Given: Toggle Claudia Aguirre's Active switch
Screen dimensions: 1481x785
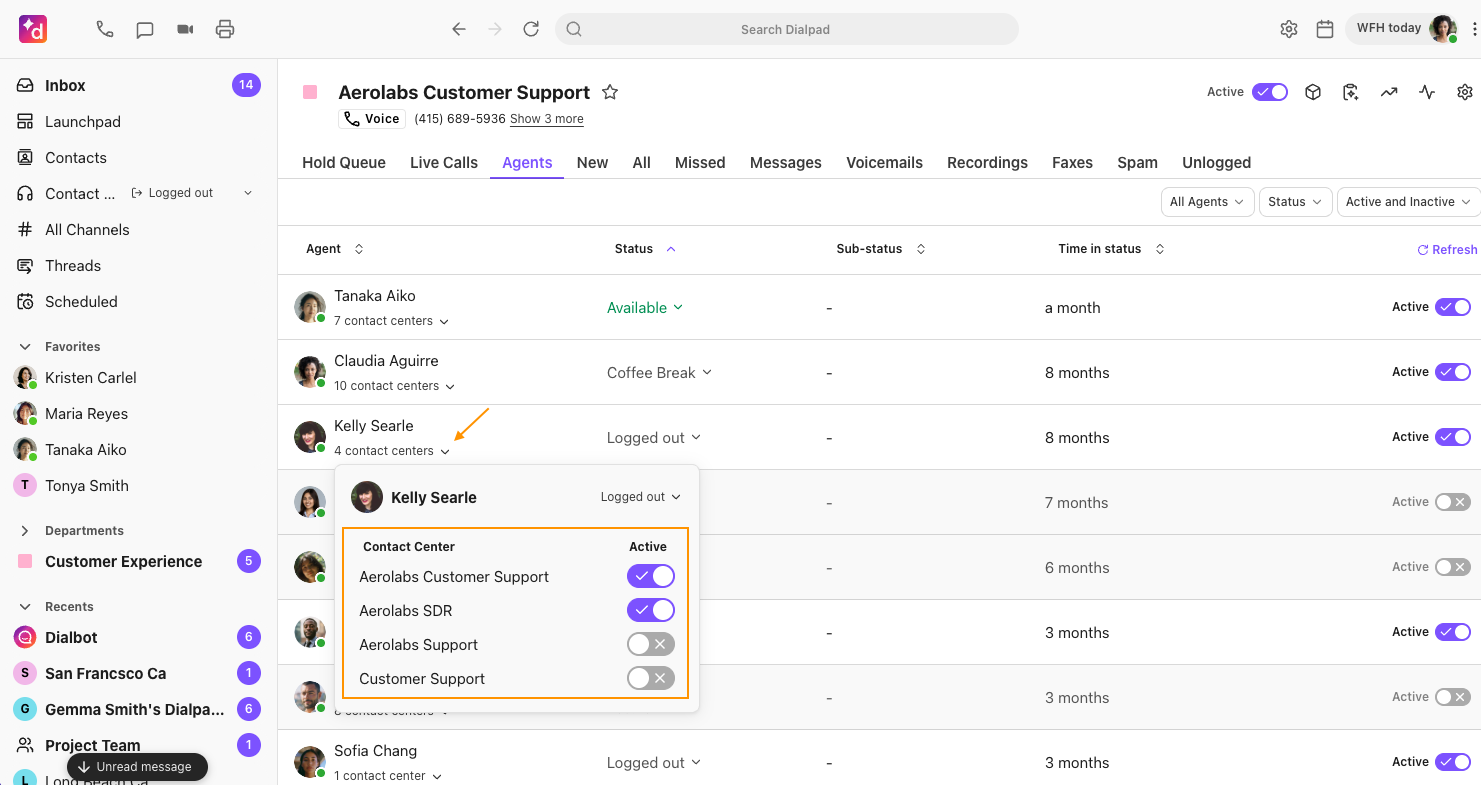Looking at the screenshot, I should click(1453, 372).
